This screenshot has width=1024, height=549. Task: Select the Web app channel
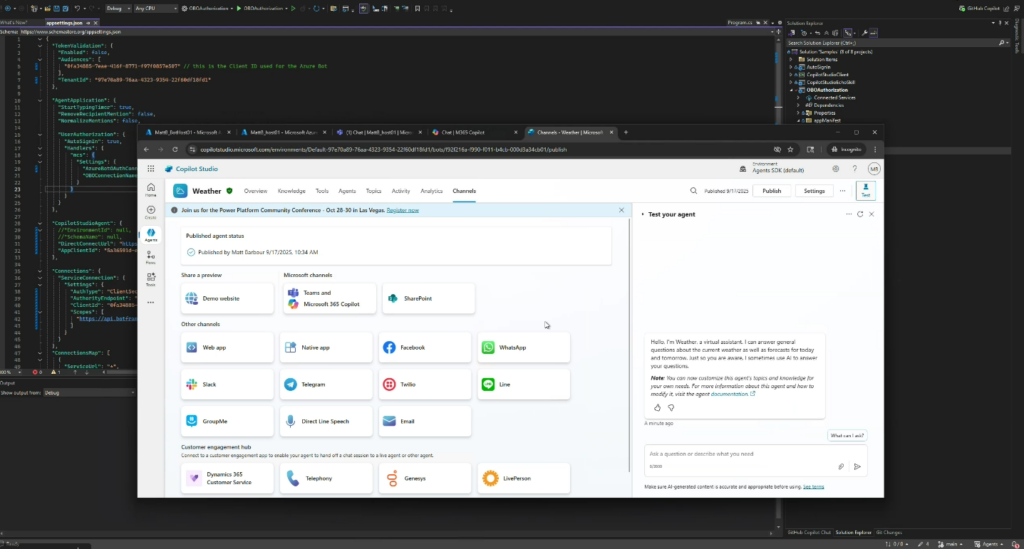pyautogui.click(x=227, y=347)
